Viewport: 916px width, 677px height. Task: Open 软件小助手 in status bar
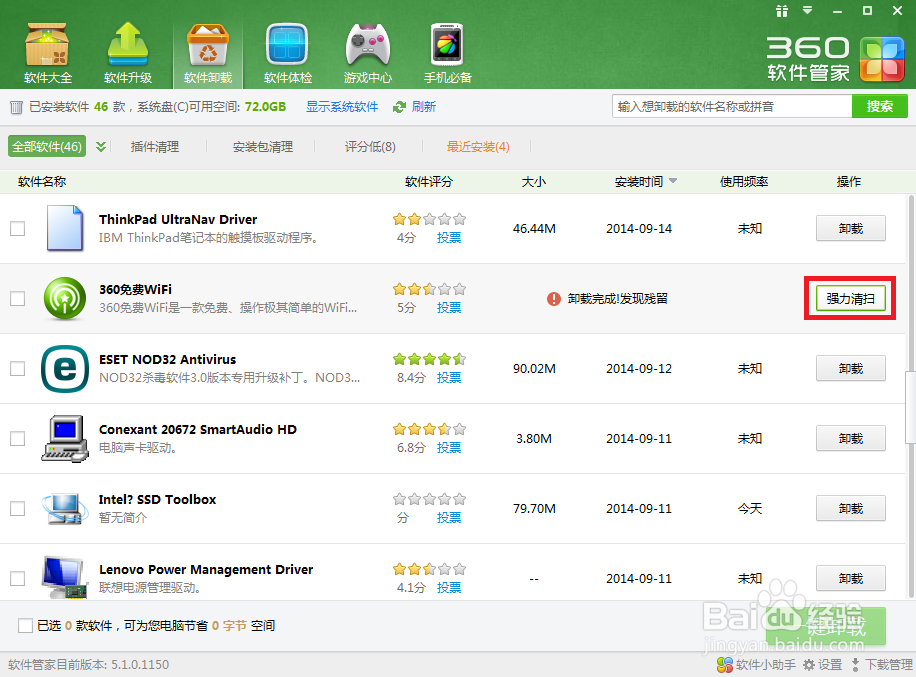[757, 665]
